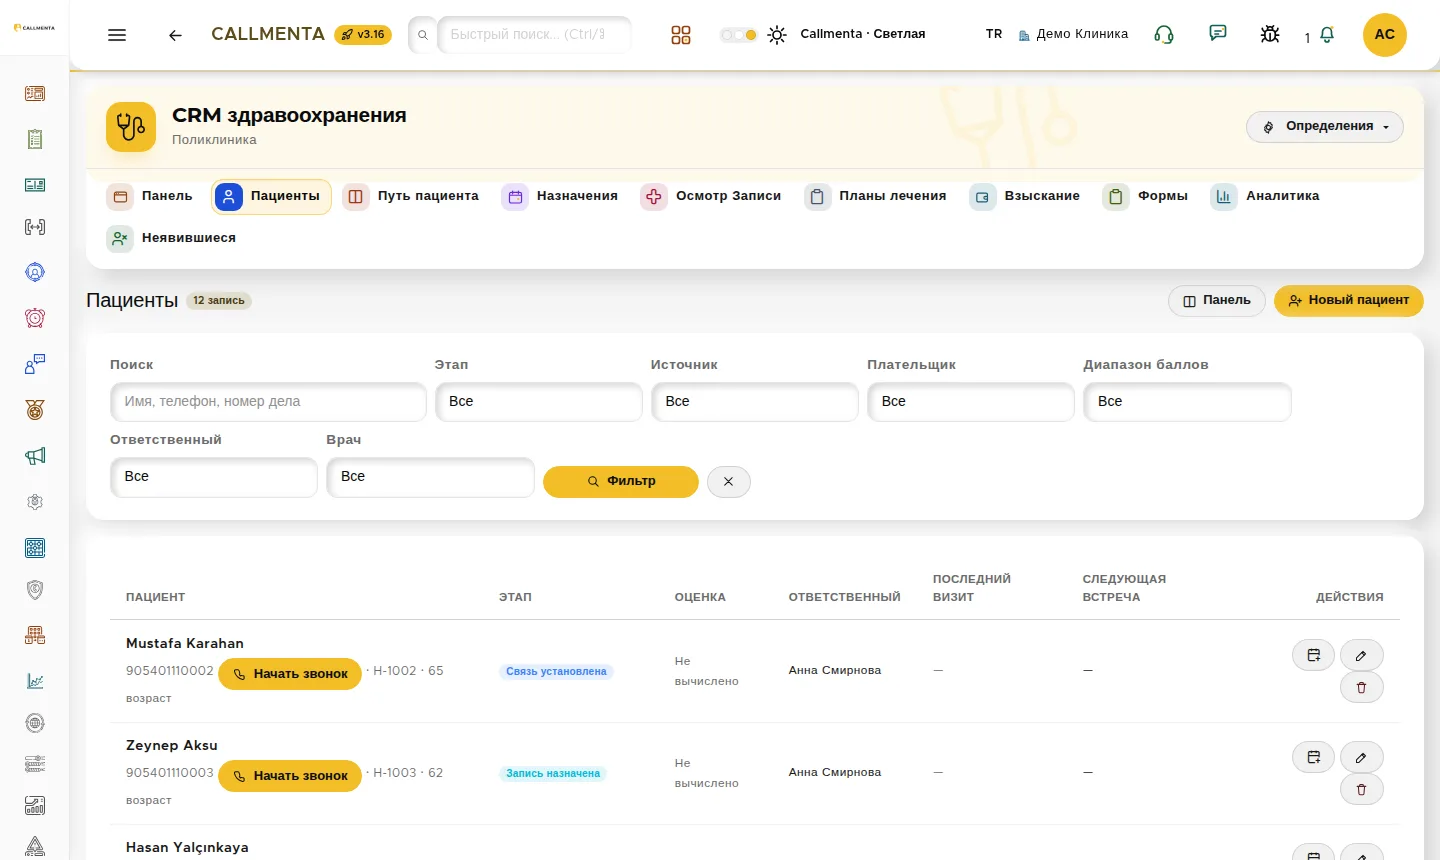Open the Демо Клиника selector
The image size is (1440, 860).
[1073, 34]
